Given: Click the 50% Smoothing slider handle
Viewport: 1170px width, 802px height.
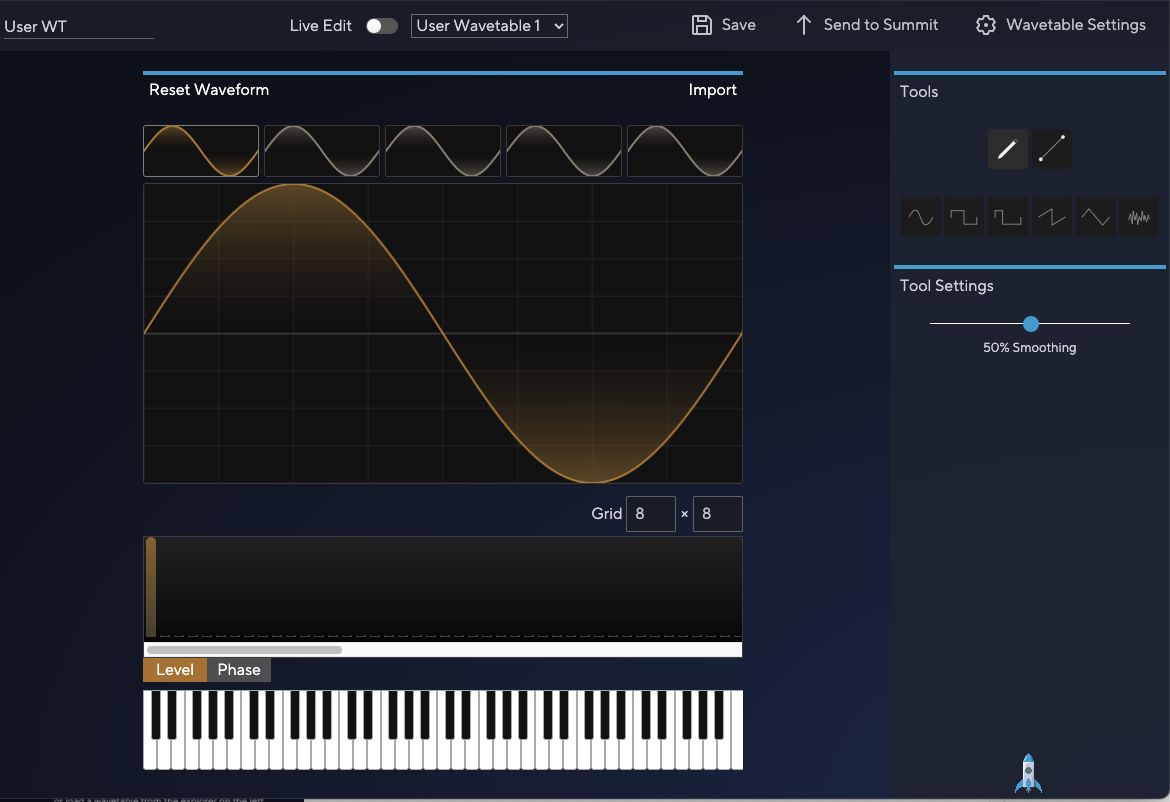Looking at the screenshot, I should pos(1030,324).
